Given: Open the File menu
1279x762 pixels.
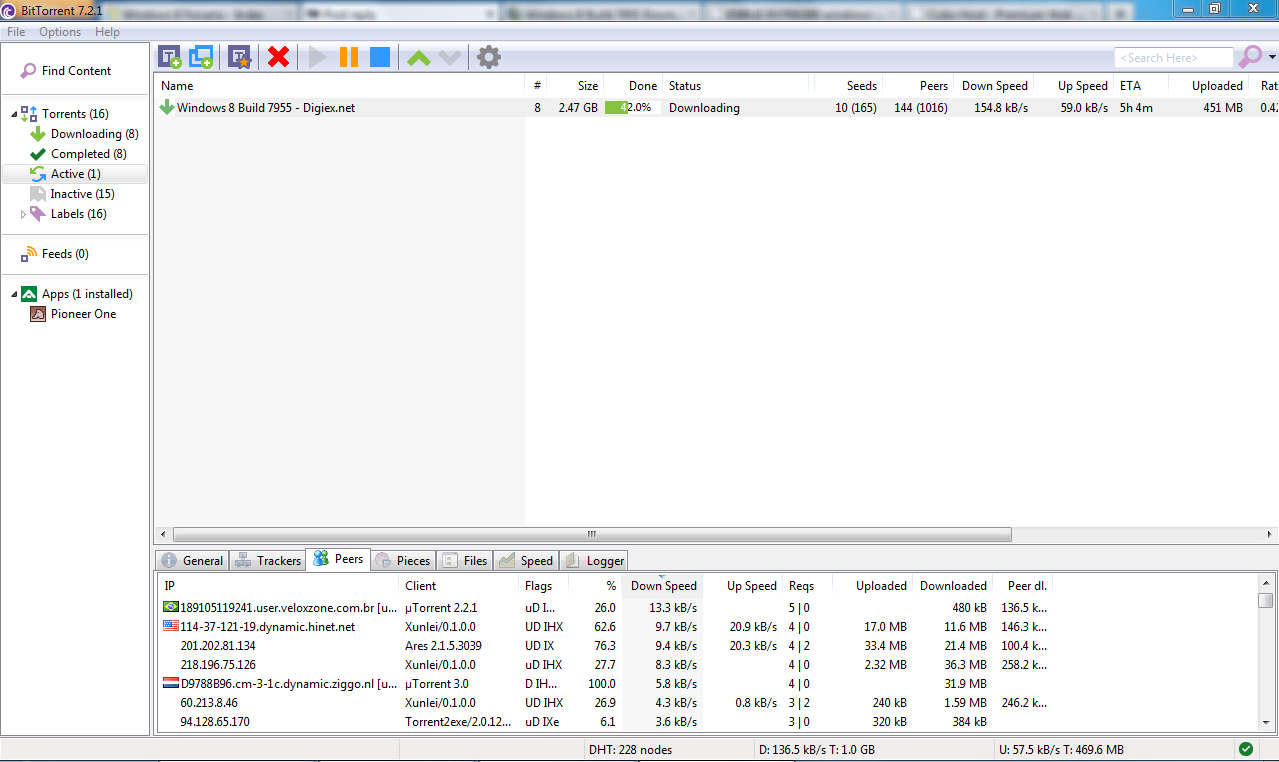Looking at the screenshot, I should 16,32.
